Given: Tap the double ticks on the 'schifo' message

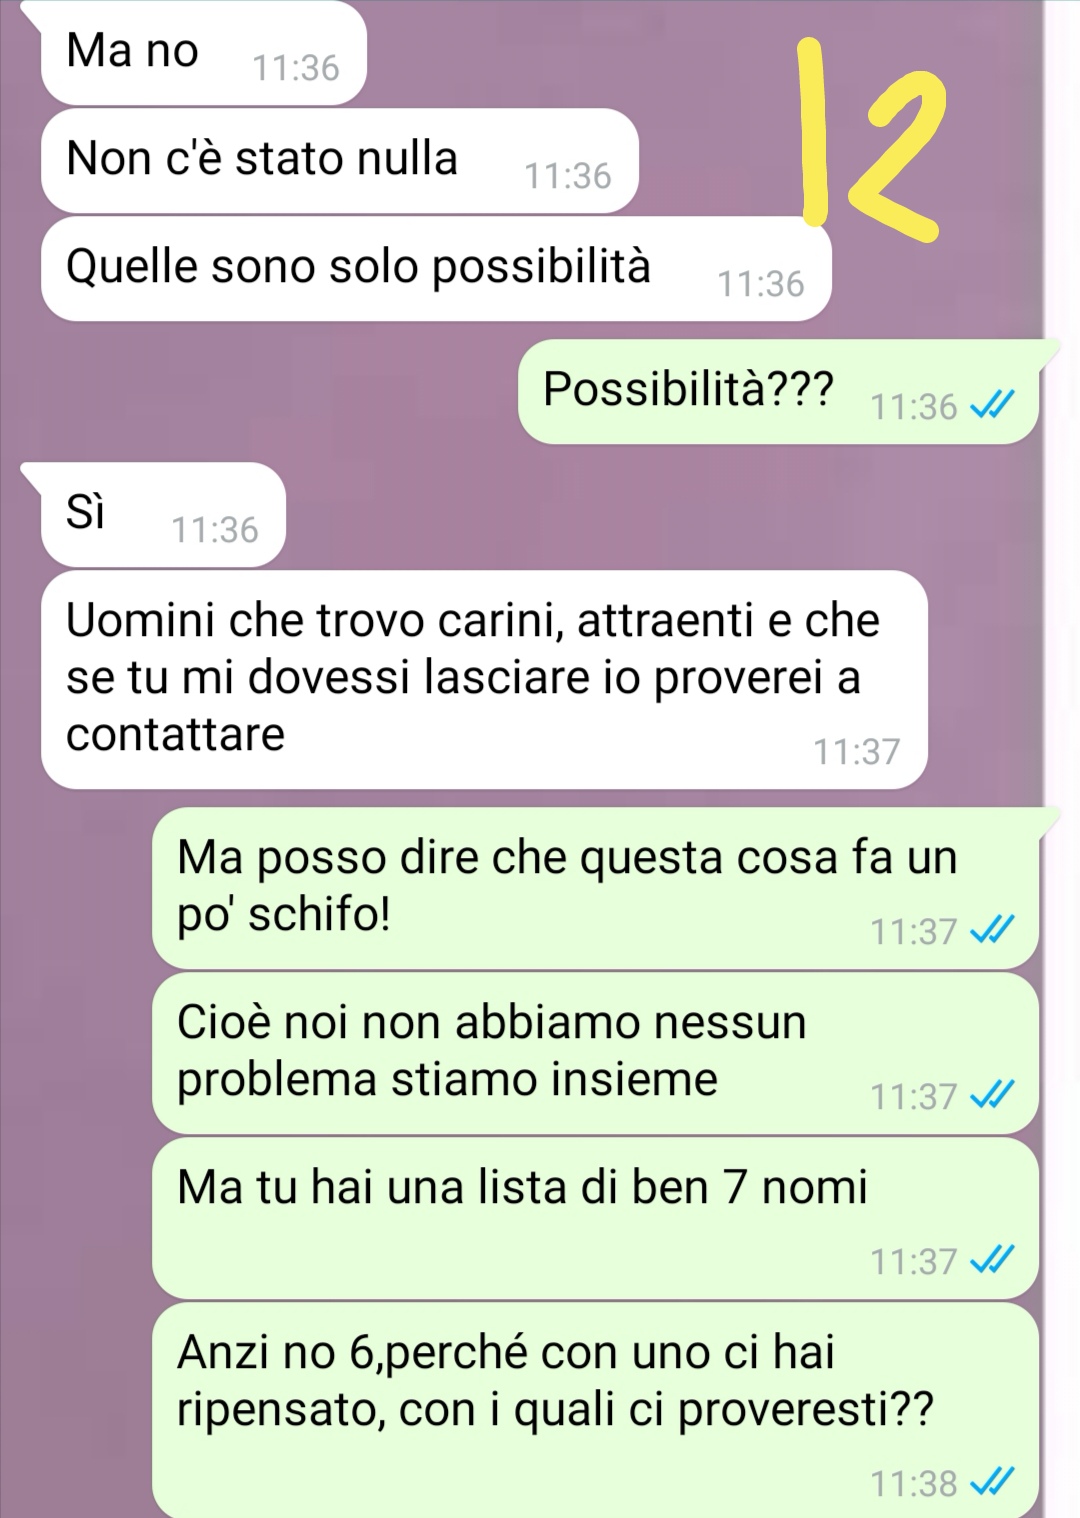Looking at the screenshot, I should (x=993, y=931).
